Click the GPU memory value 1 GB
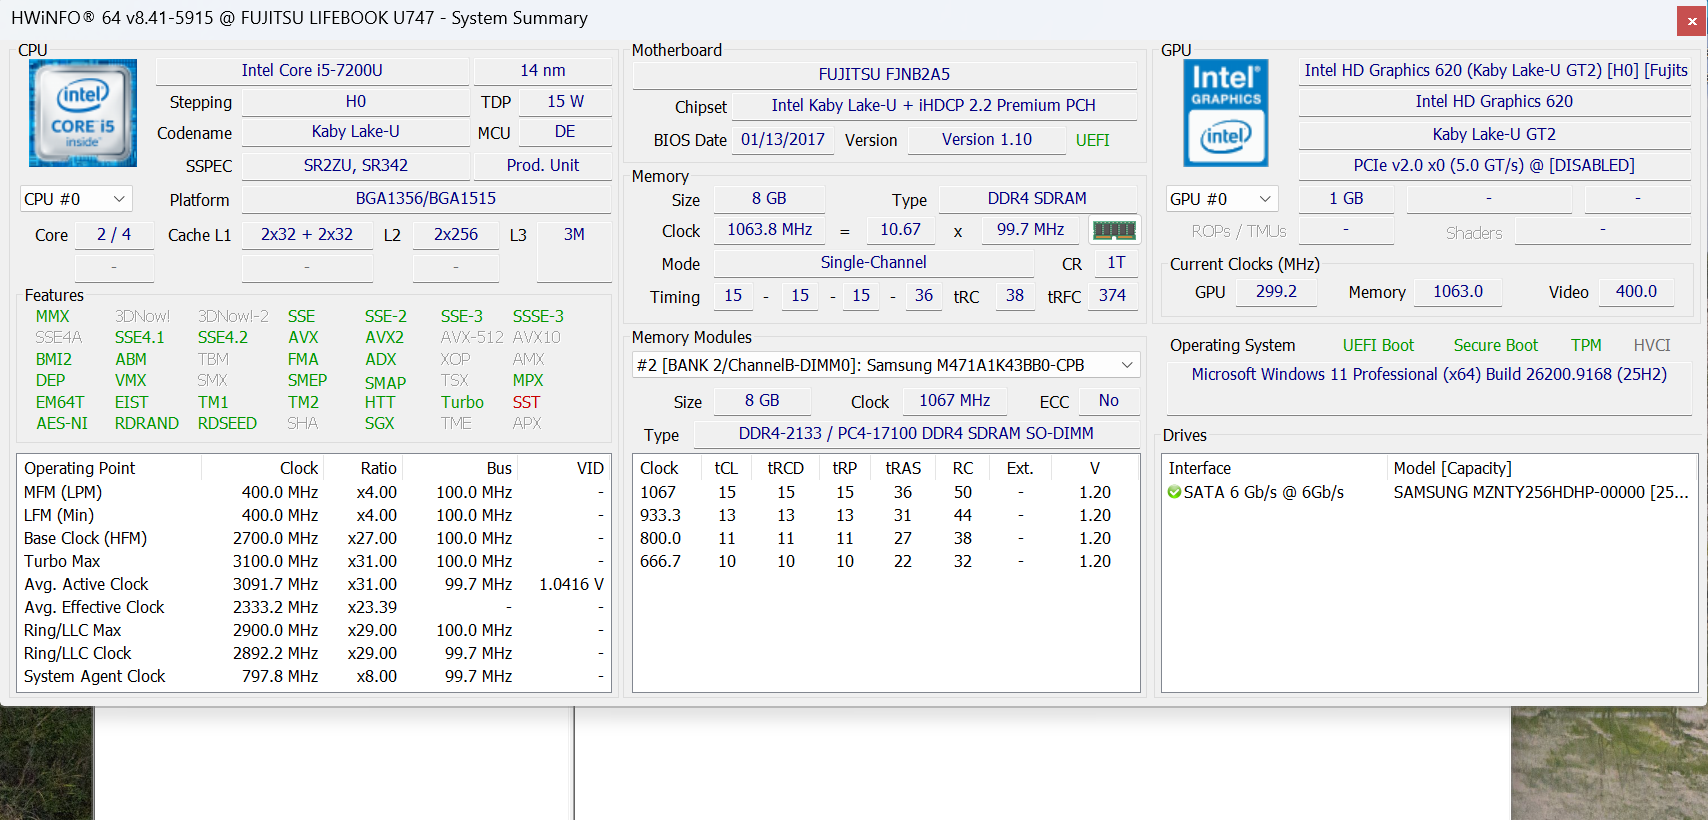The width and height of the screenshot is (1708, 820). point(1346,198)
